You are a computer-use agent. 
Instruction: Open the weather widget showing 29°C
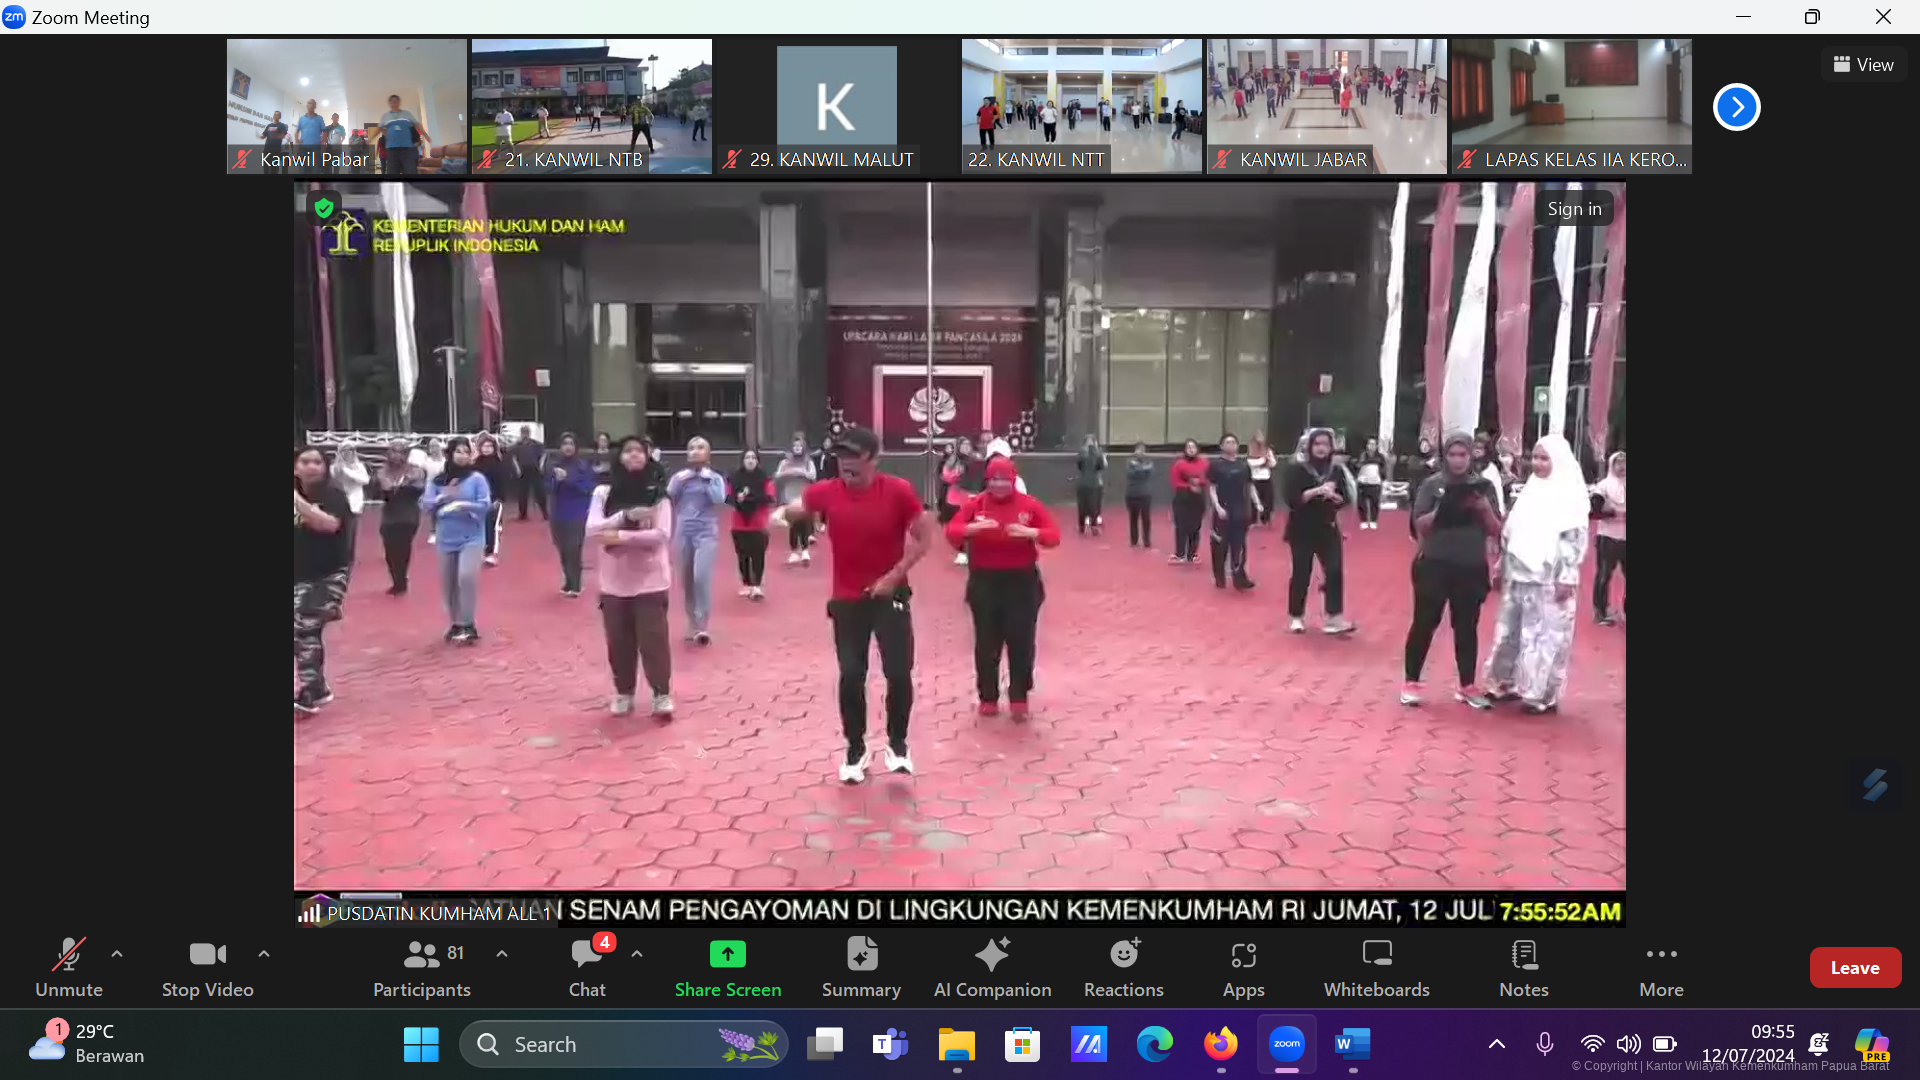[x=87, y=1044]
